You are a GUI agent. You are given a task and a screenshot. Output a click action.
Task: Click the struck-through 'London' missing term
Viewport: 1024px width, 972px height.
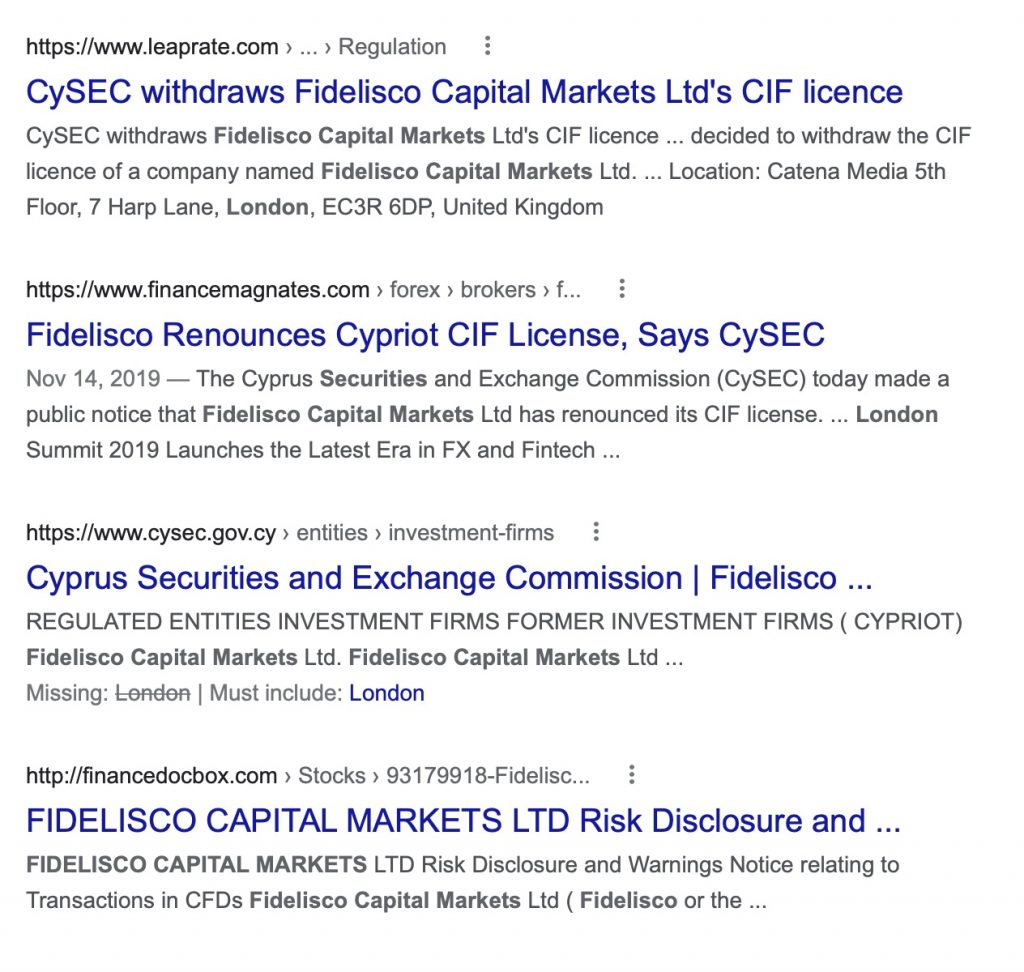click(153, 693)
